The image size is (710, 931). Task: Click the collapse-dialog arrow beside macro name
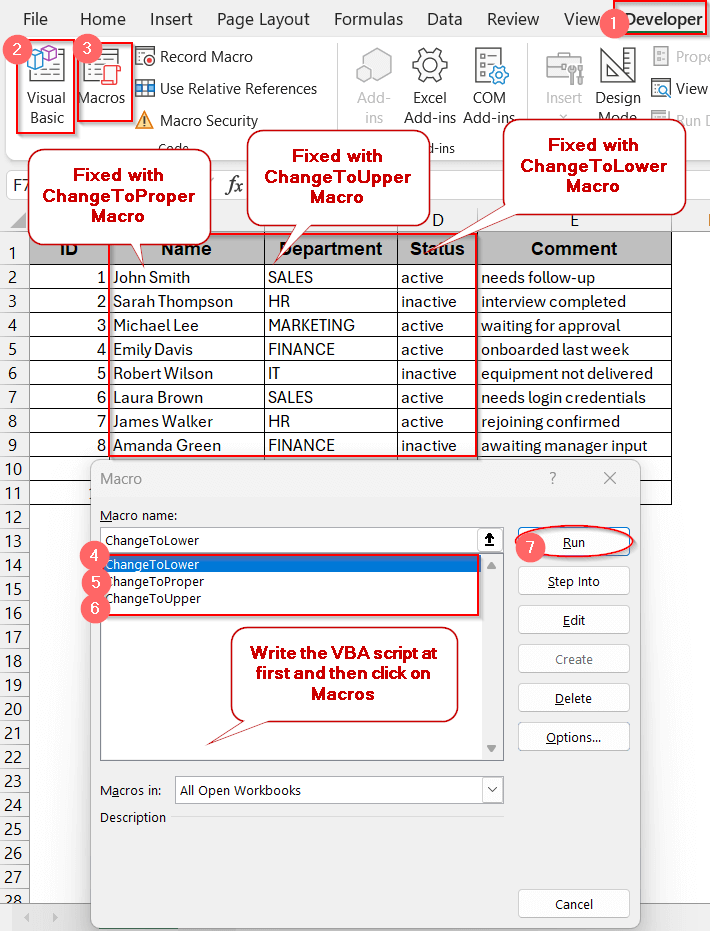(x=490, y=540)
